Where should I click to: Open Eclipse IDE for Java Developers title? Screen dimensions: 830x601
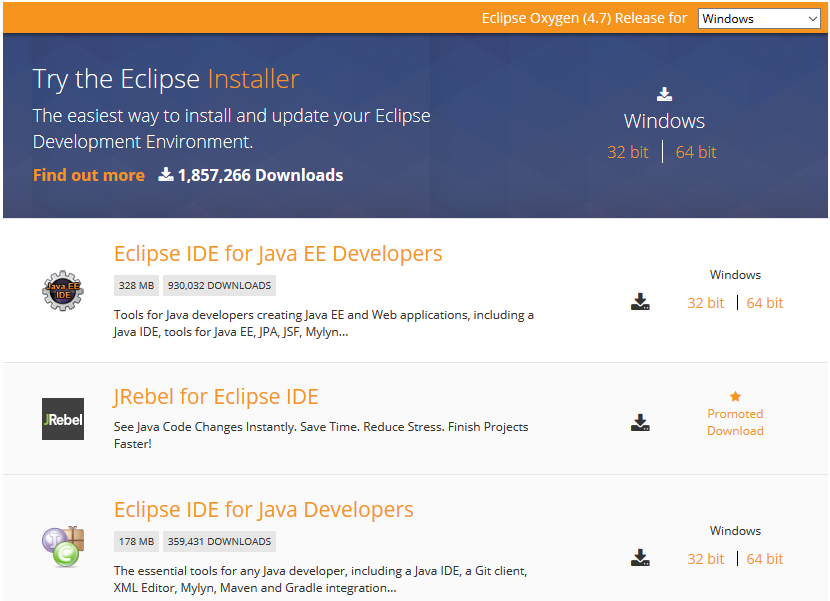(x=264, y=509)
